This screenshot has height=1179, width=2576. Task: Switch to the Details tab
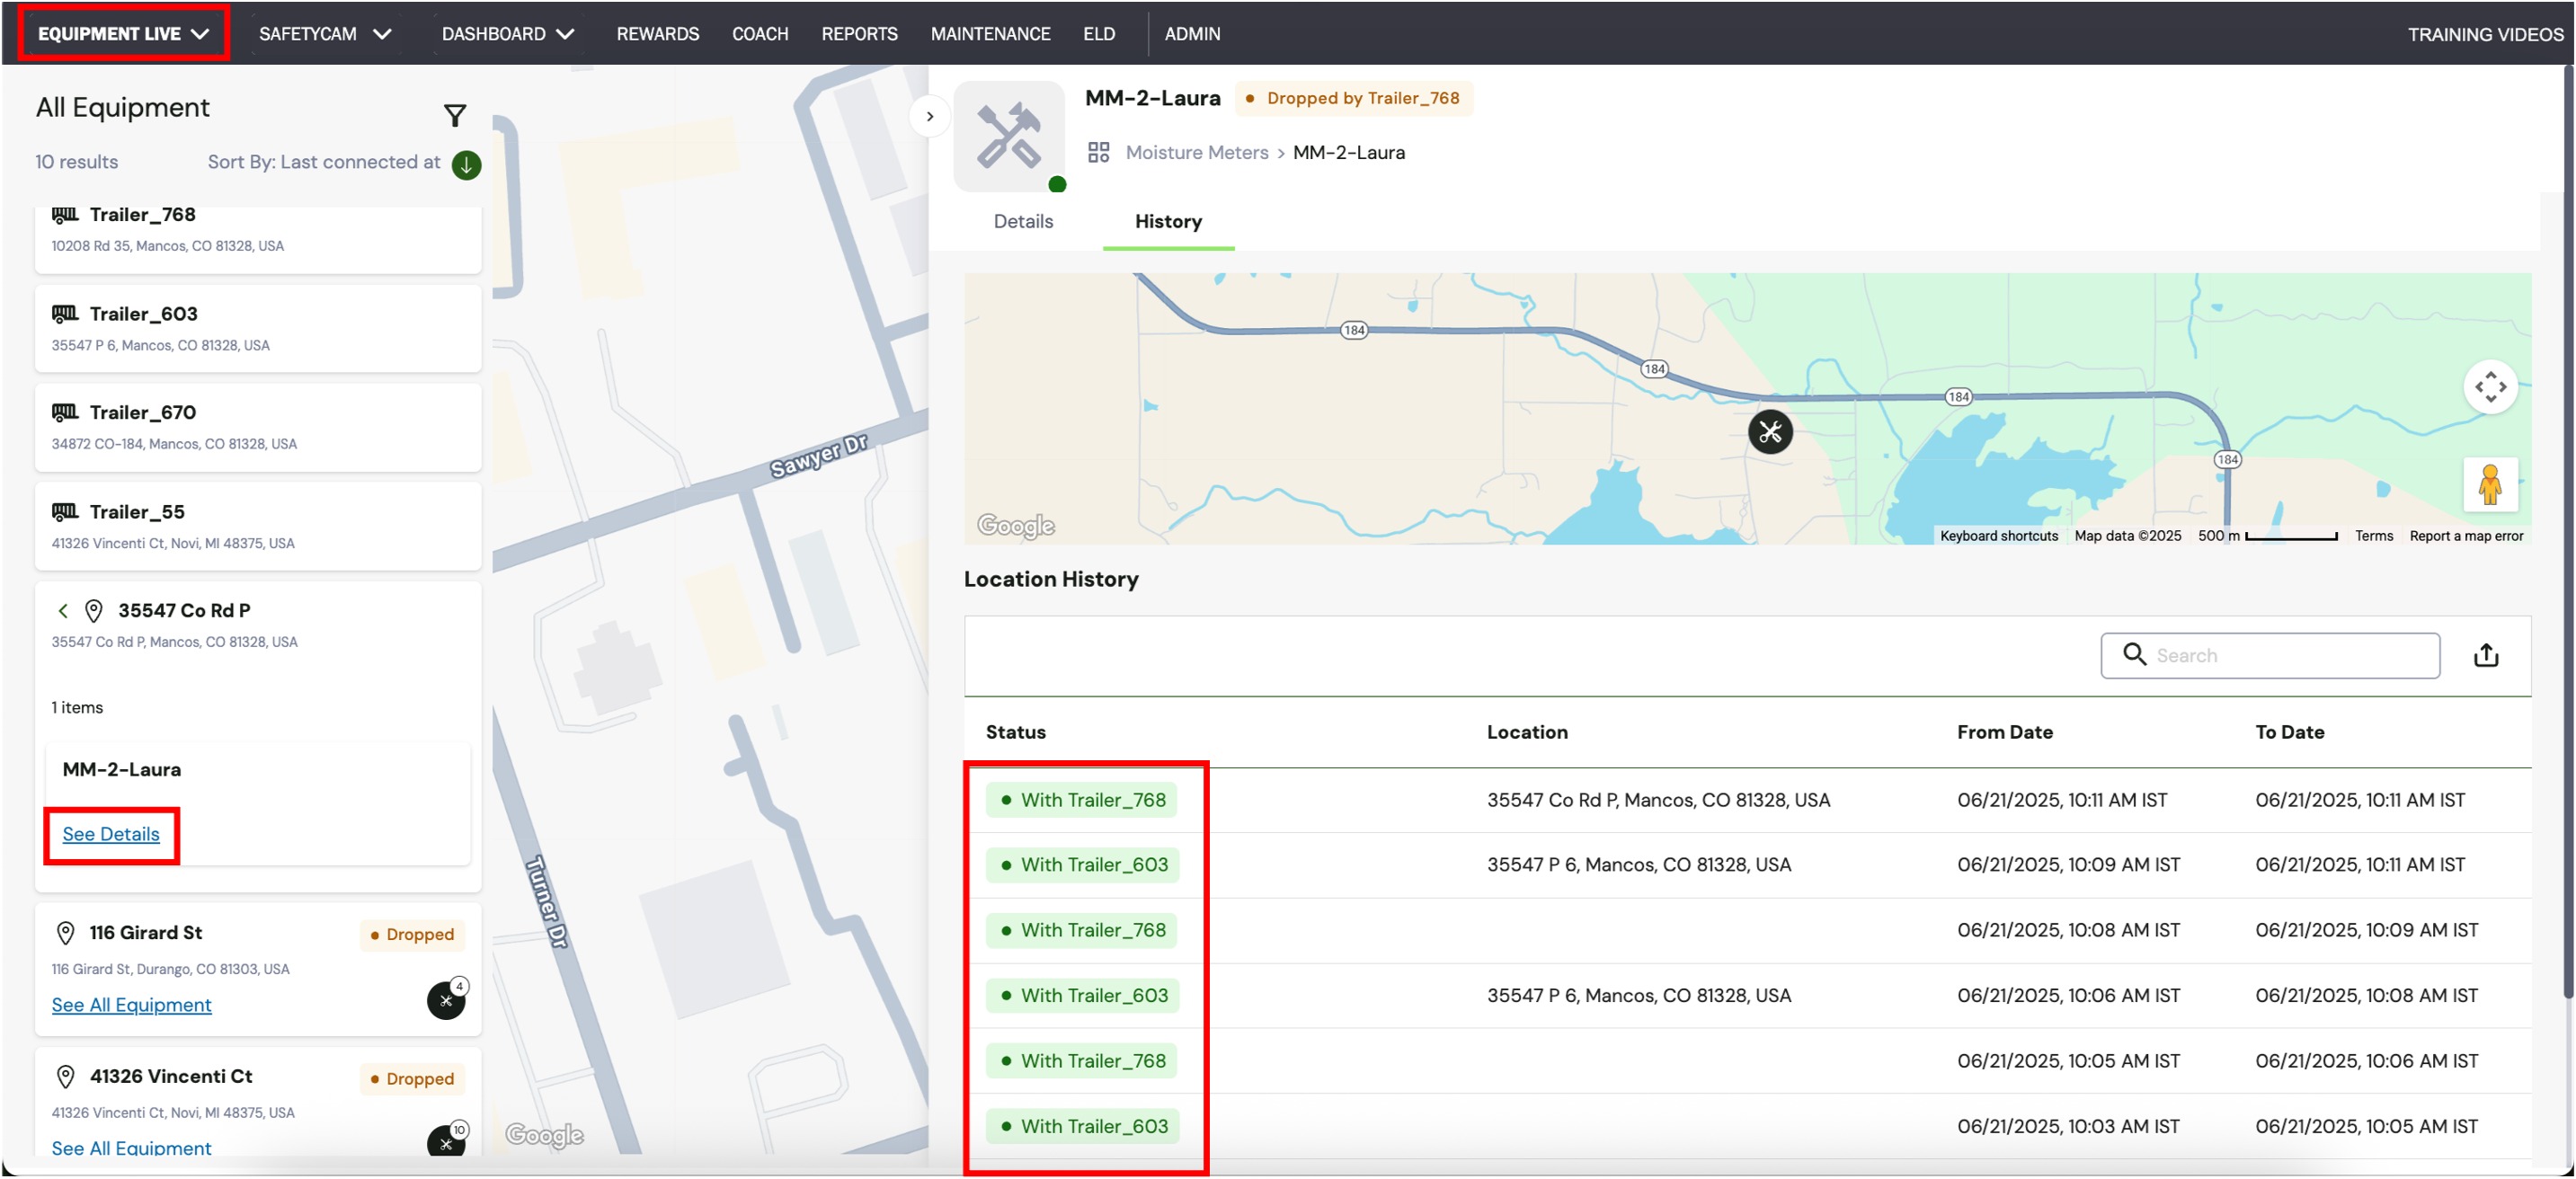coord(1023,221)
